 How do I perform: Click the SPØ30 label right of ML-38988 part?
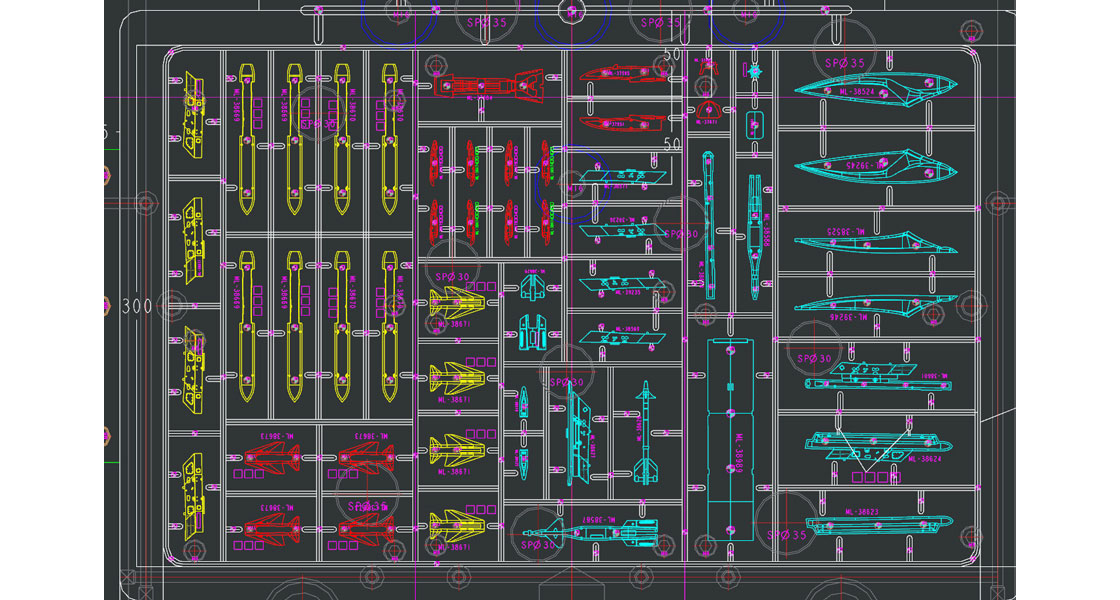coord(814,359)
